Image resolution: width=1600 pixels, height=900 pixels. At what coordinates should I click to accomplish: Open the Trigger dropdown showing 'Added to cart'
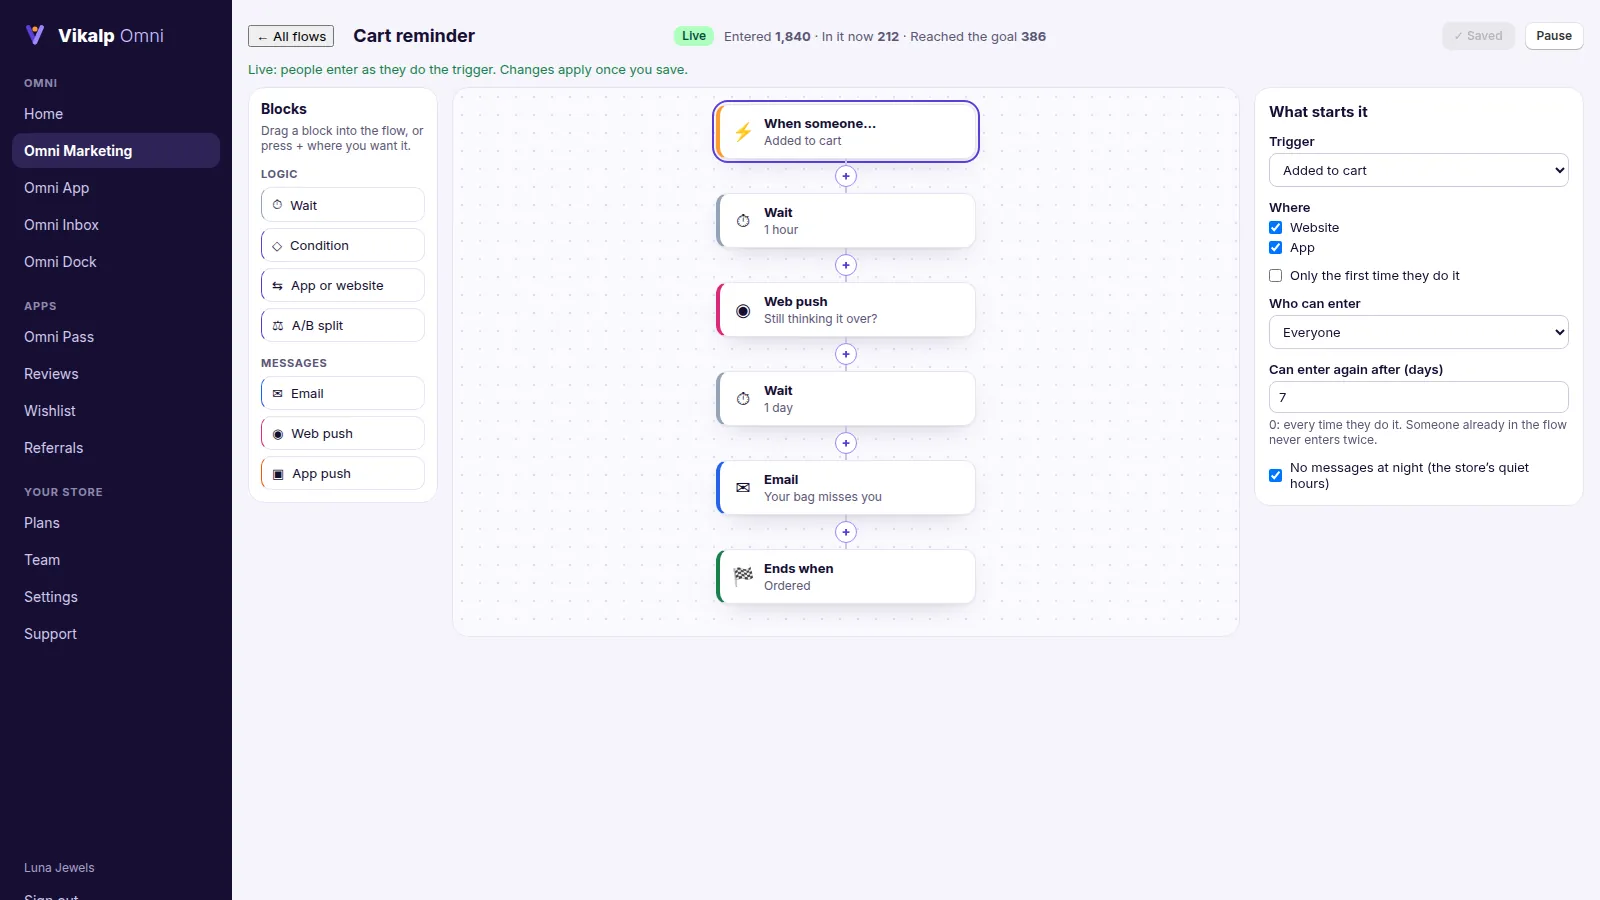click(x=1418, y=170)
